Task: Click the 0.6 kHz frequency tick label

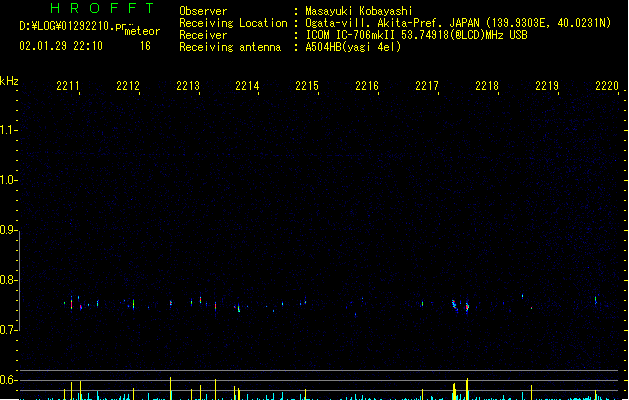Action: (x=7, y=380)
